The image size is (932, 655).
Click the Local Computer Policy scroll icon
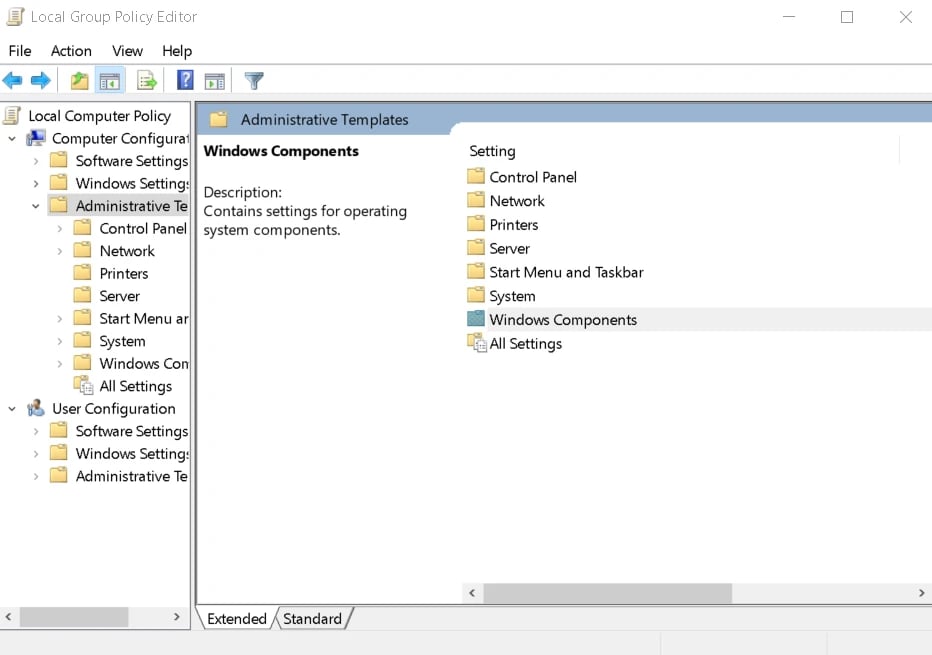coord(12,115)
